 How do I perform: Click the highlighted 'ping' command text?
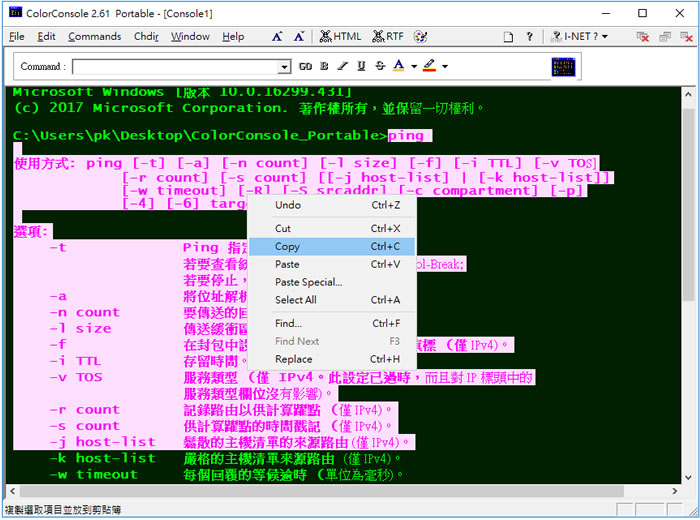coord(405,135)
